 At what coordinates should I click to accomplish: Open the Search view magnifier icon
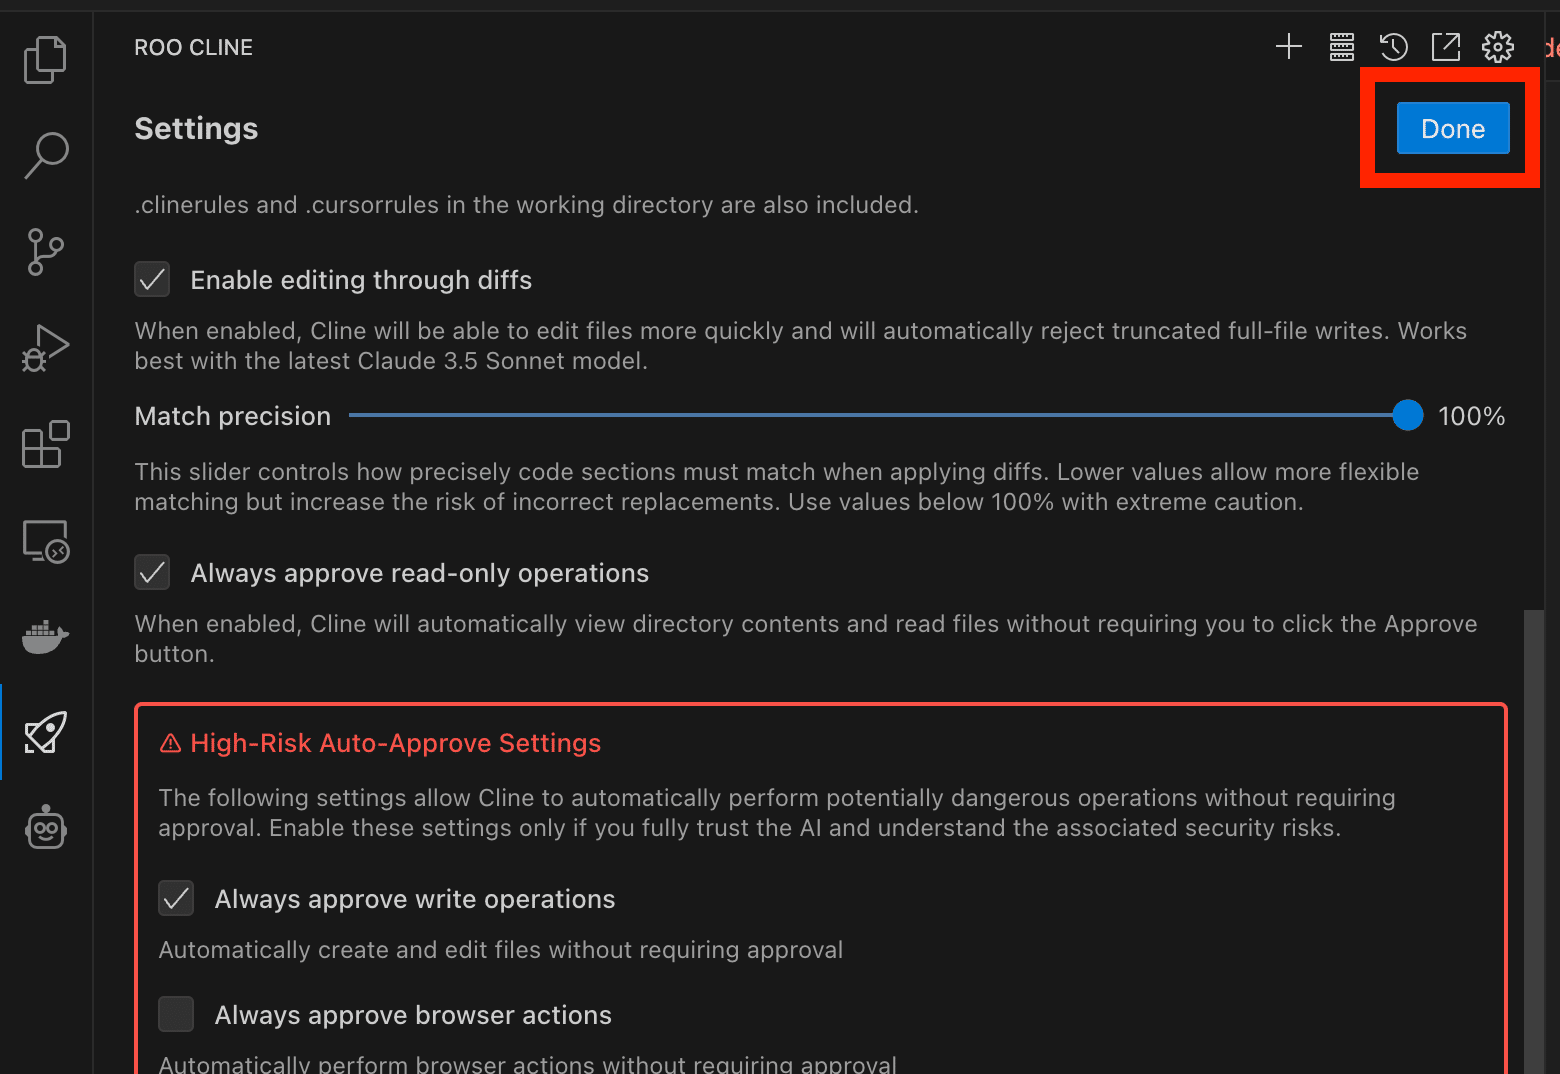click(x=45, y=155)
